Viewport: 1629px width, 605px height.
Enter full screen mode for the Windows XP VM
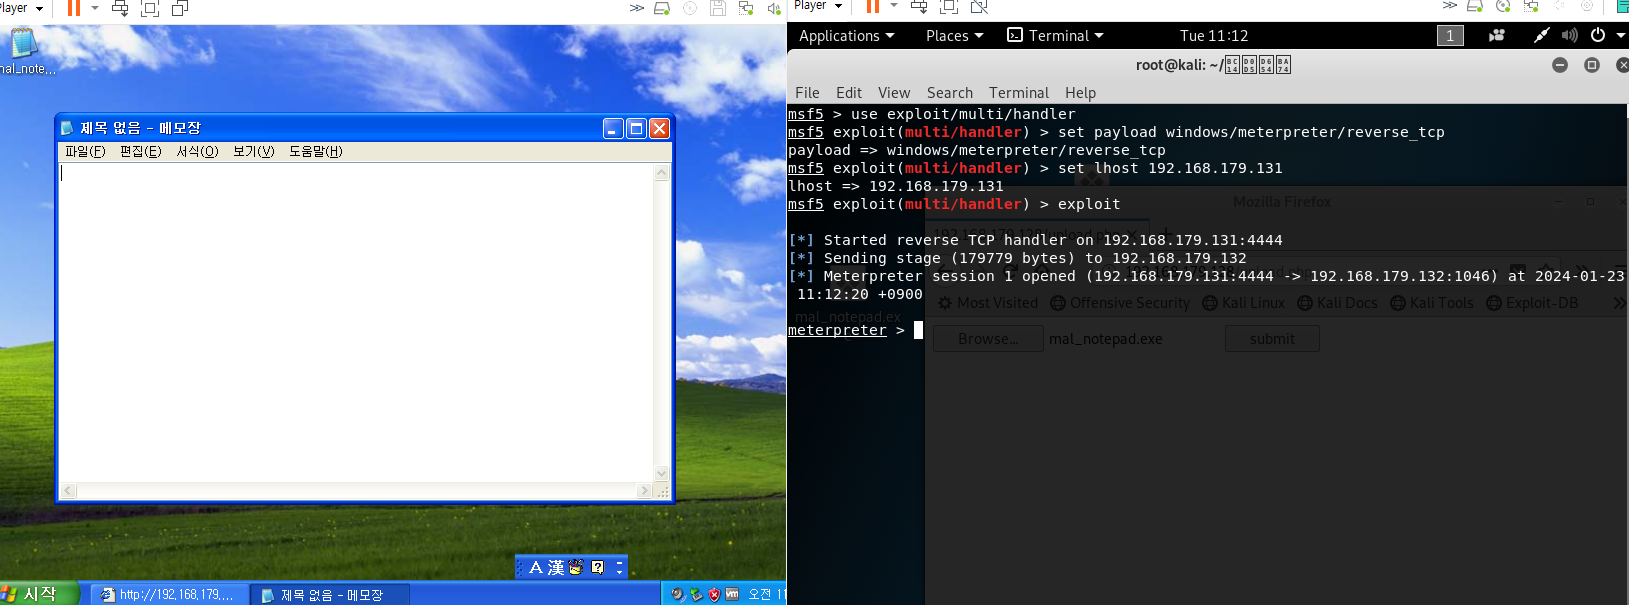pos(150,8)
